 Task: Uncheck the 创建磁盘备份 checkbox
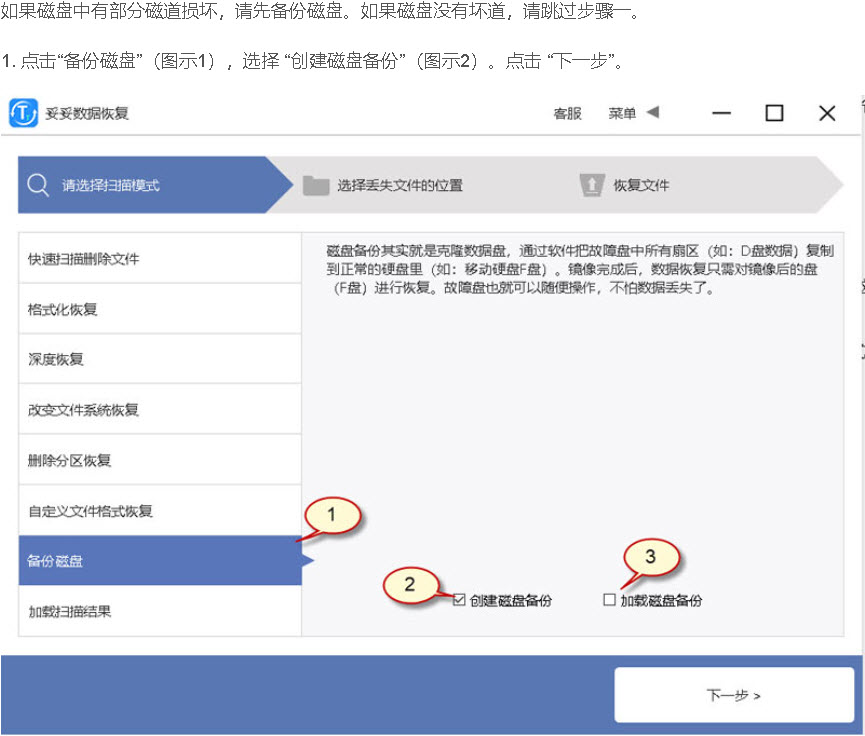pos(459,600)
